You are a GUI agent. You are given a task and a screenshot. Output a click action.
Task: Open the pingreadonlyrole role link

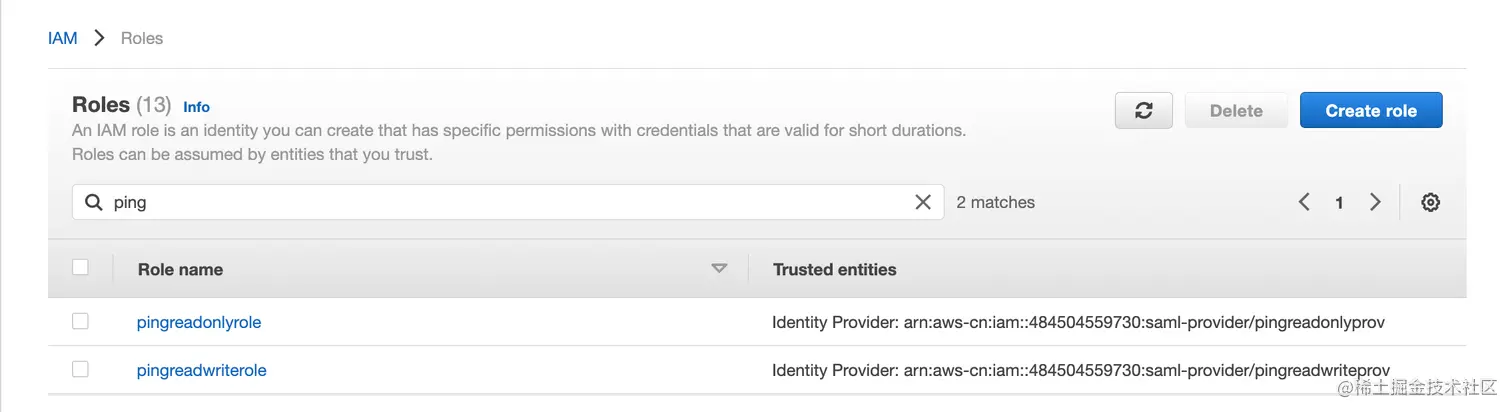pyautogui.click(x=199, y=322)
